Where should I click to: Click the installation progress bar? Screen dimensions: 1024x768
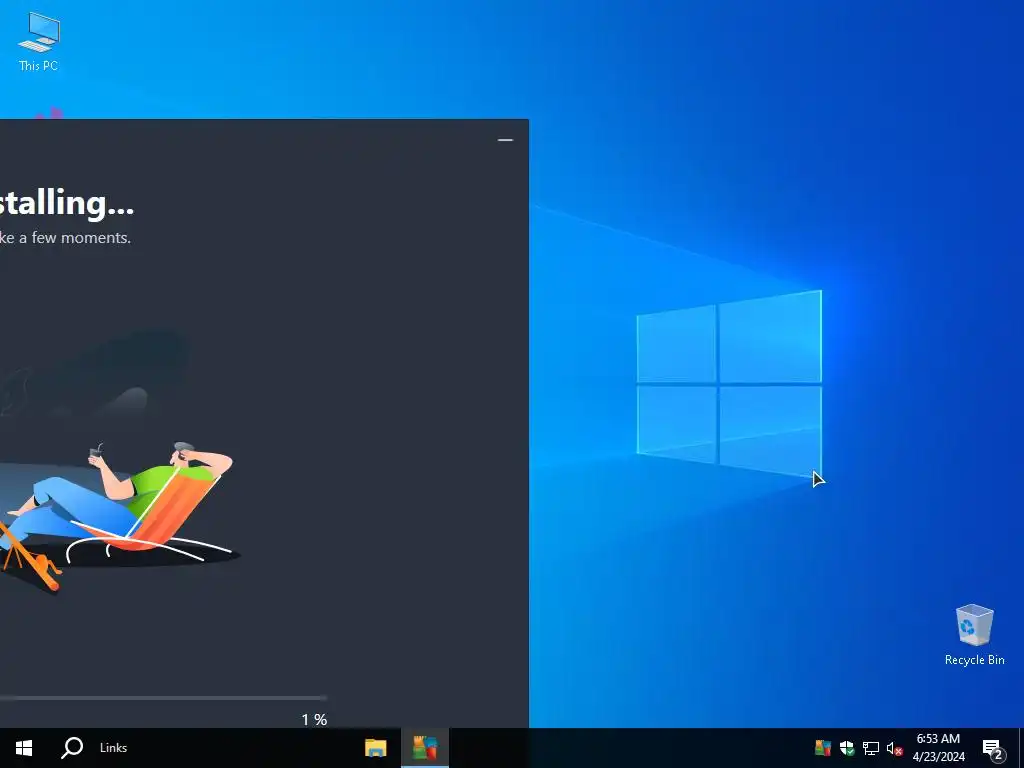tap(163, 698)
